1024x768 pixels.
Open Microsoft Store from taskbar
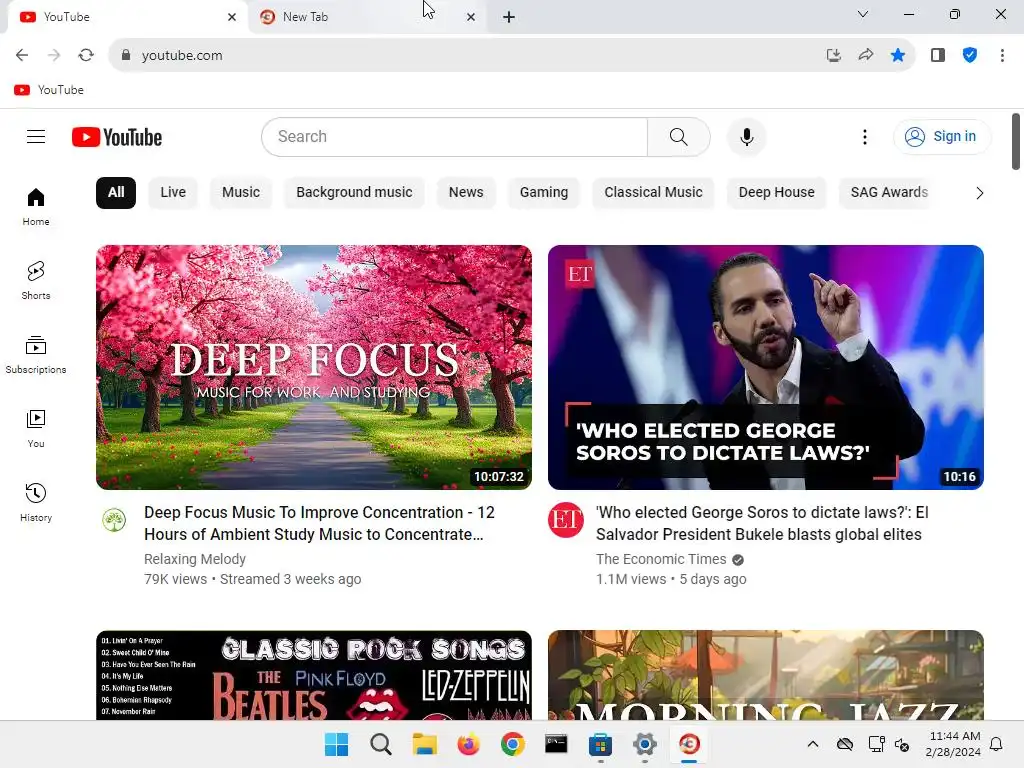(x=600, y=744)
